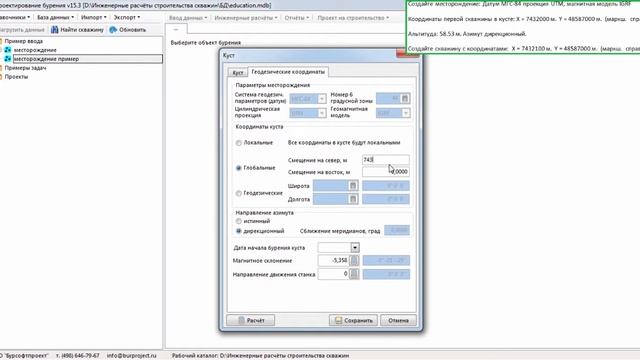The image size is (640, 360).
Task: Click the Обновить toolbar button
Action: (128, 30)
